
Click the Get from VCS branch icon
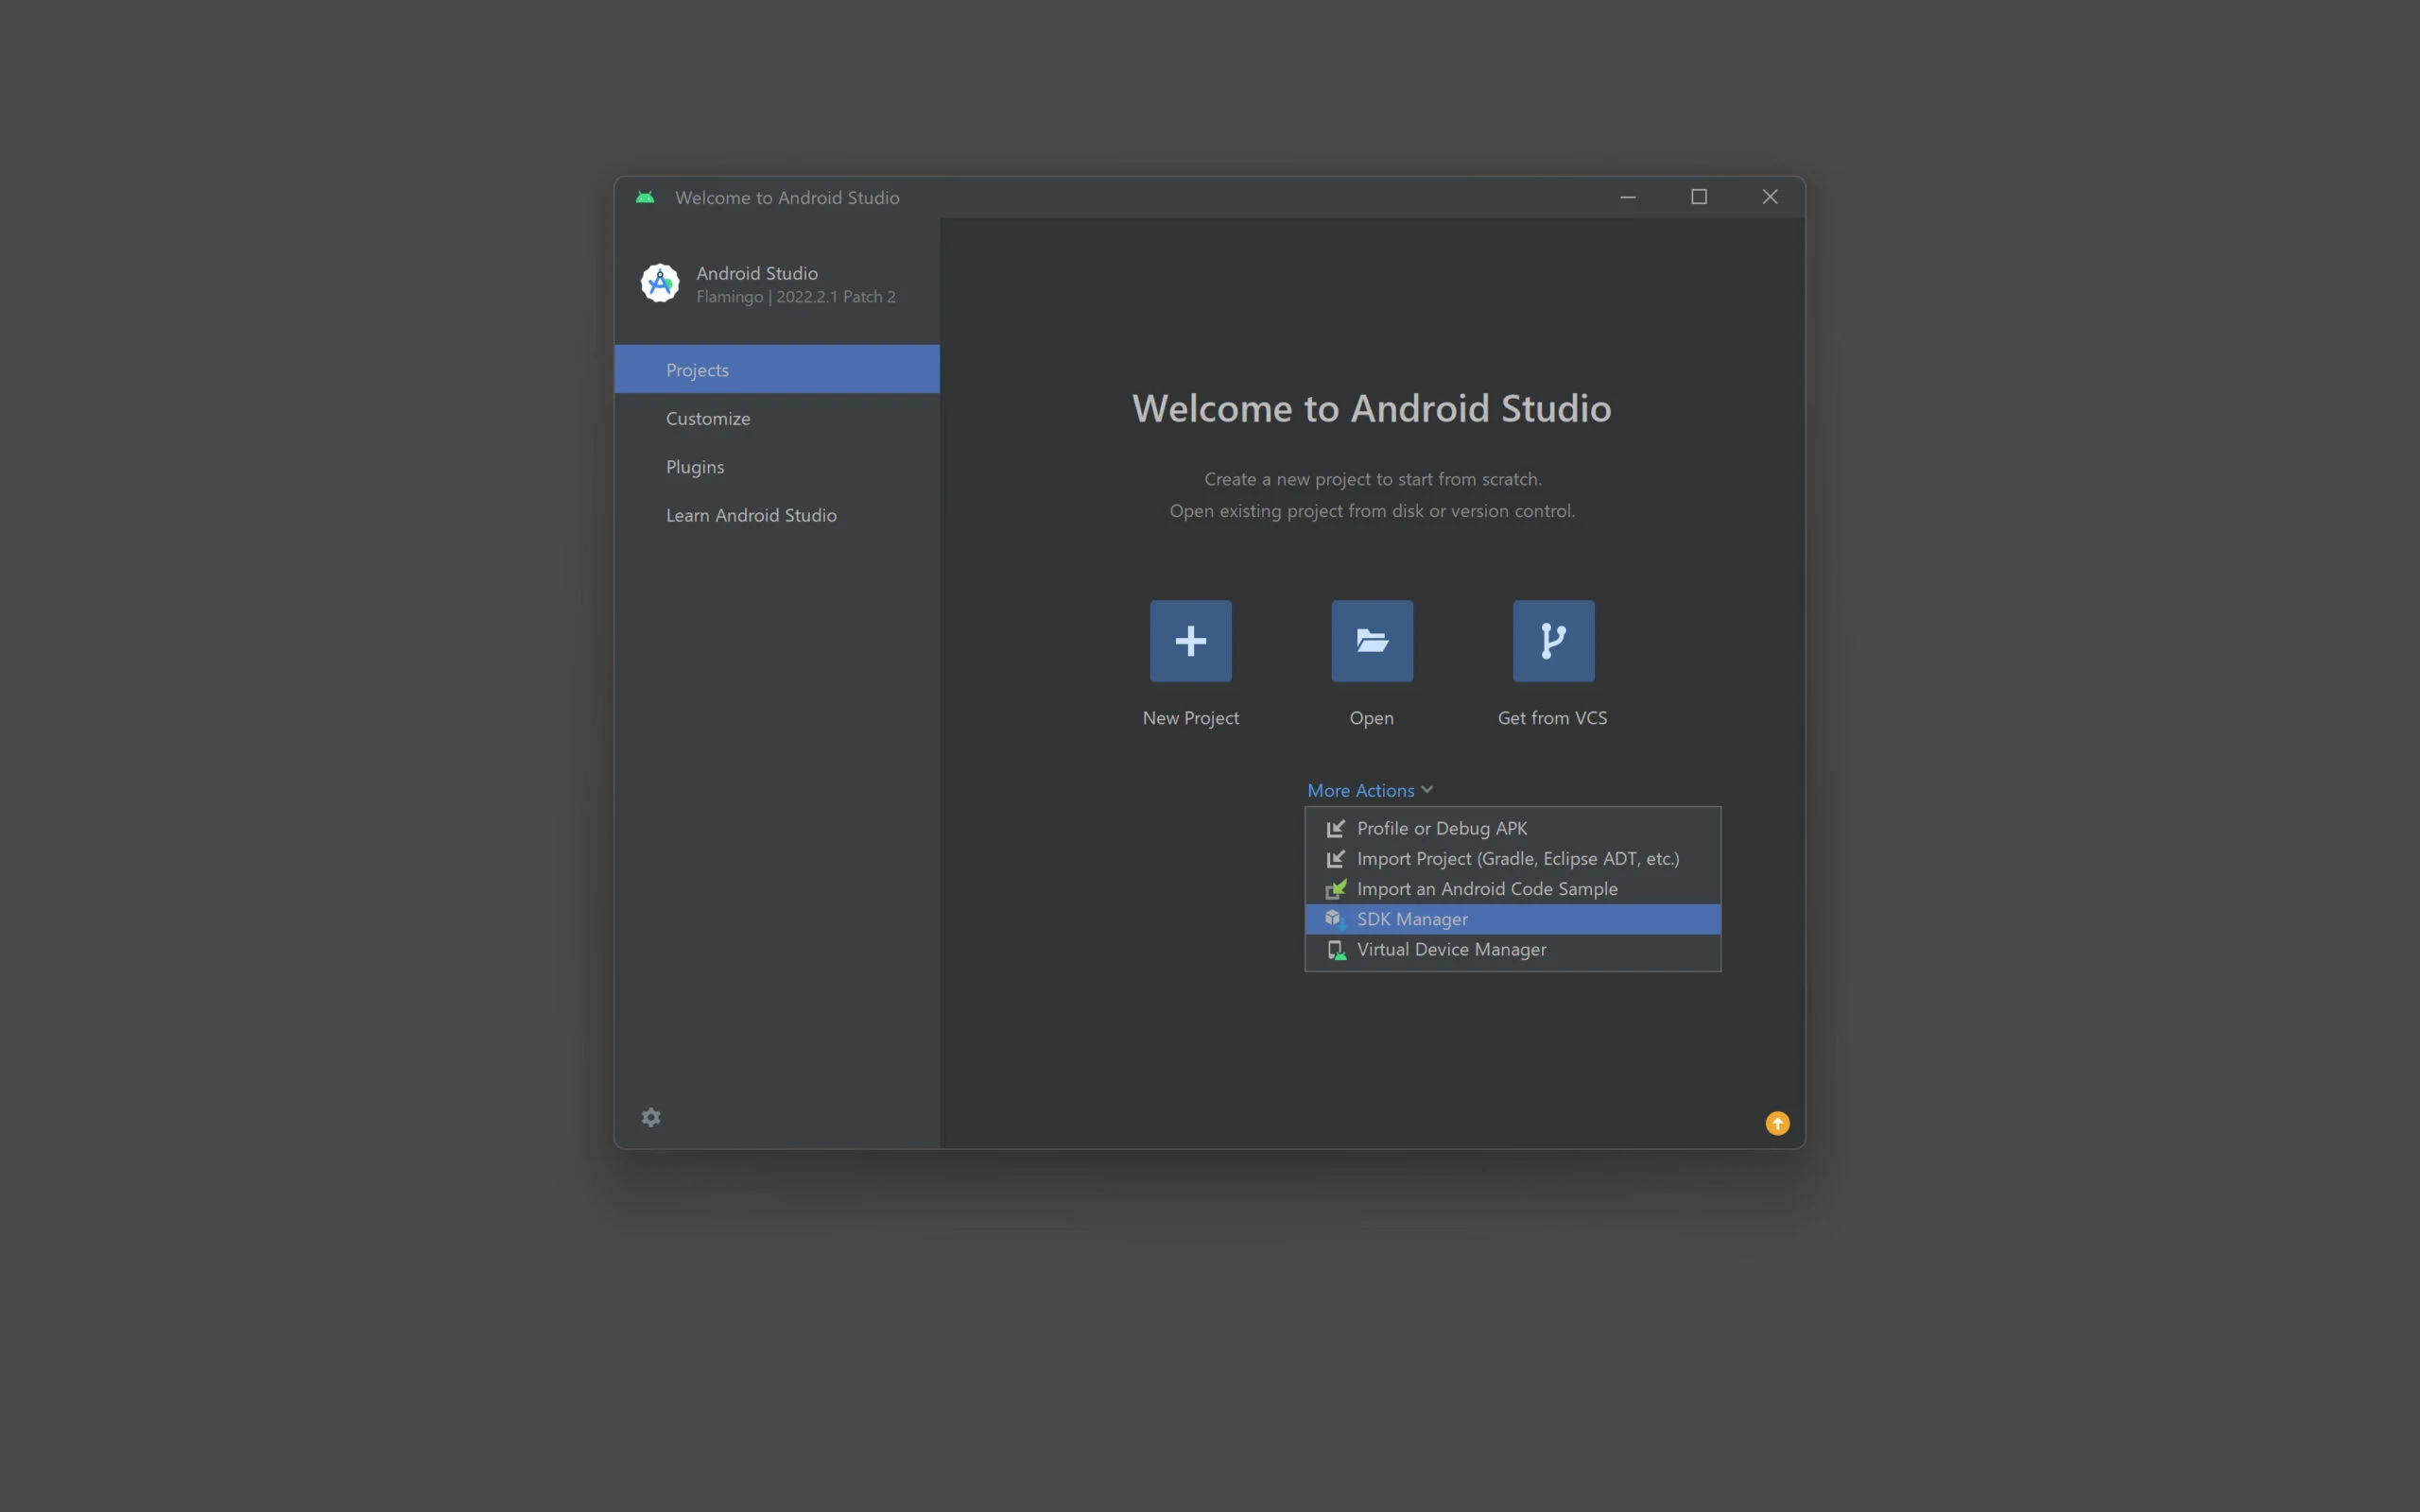coord(1553,641)
